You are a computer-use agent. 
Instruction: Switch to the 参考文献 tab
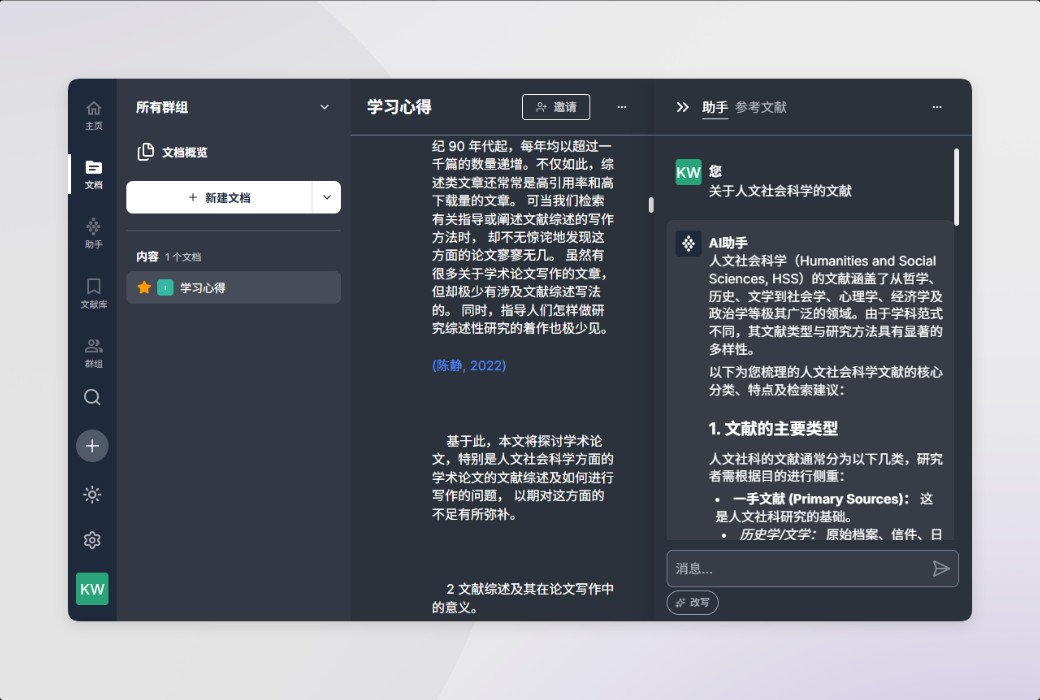761,107
